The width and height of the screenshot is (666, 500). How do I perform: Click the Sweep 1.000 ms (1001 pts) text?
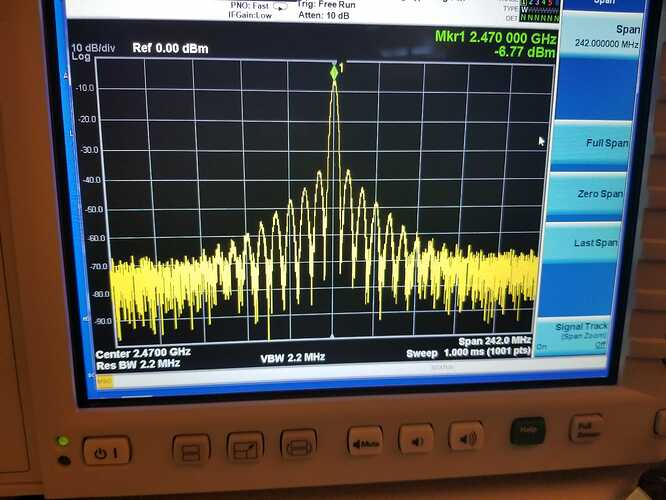[x=468, y=352]
